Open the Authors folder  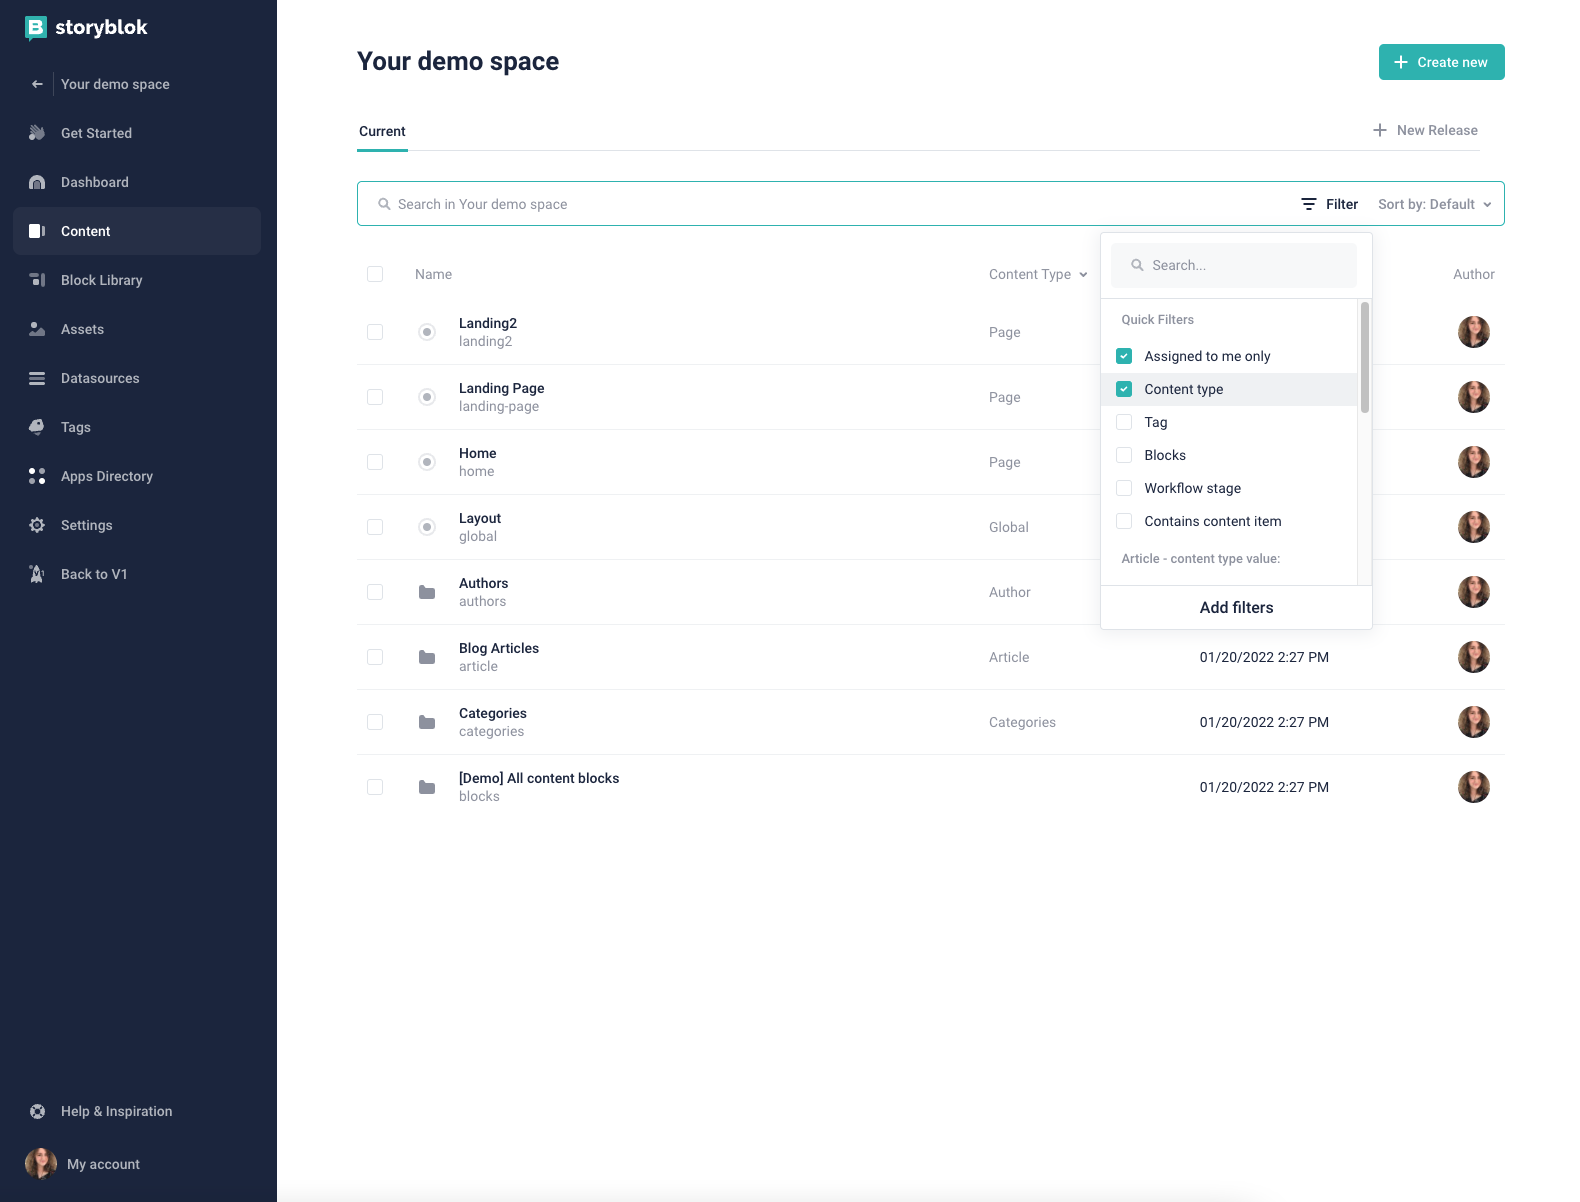point(484,583)
